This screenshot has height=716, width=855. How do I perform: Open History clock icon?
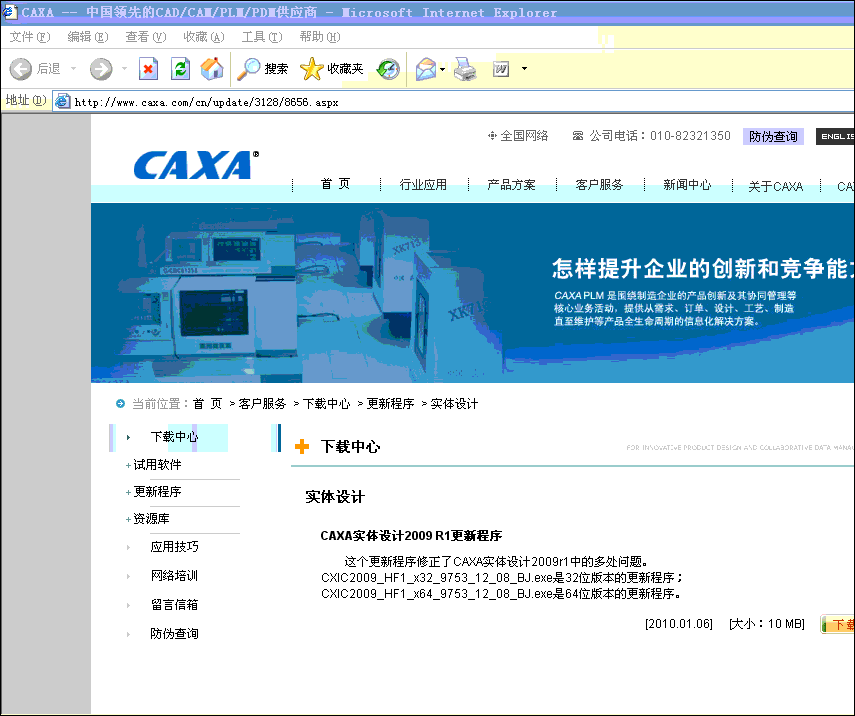click(388, 69)
